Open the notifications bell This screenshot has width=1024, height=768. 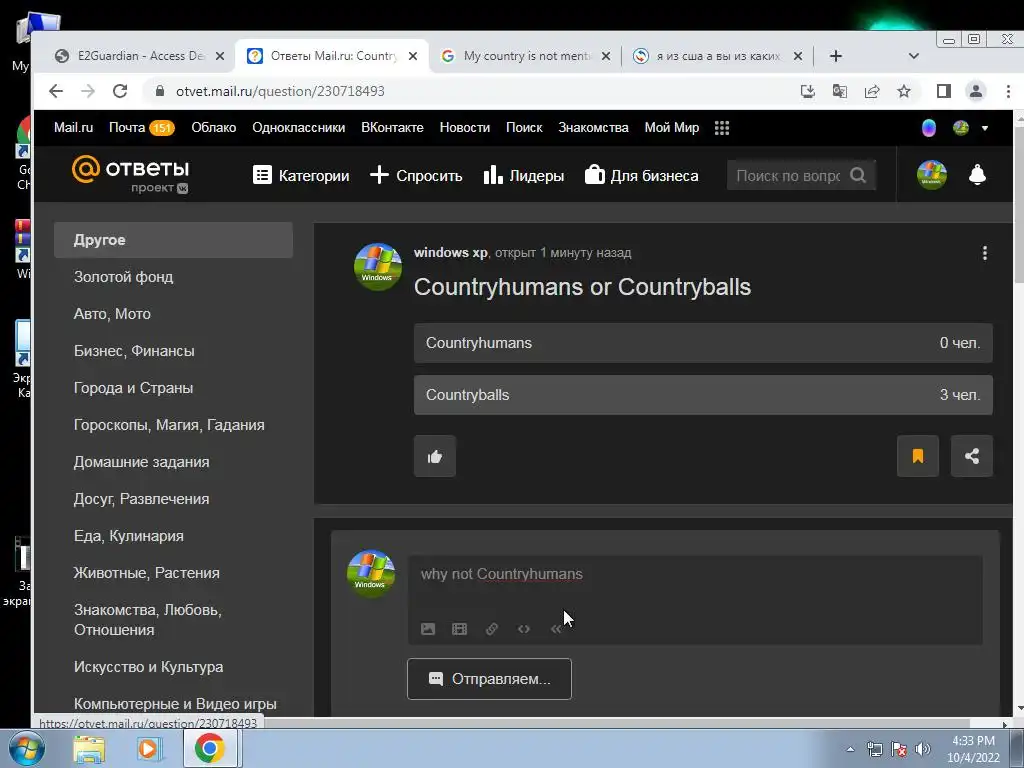pyautogui.click(x=977, y=175)
